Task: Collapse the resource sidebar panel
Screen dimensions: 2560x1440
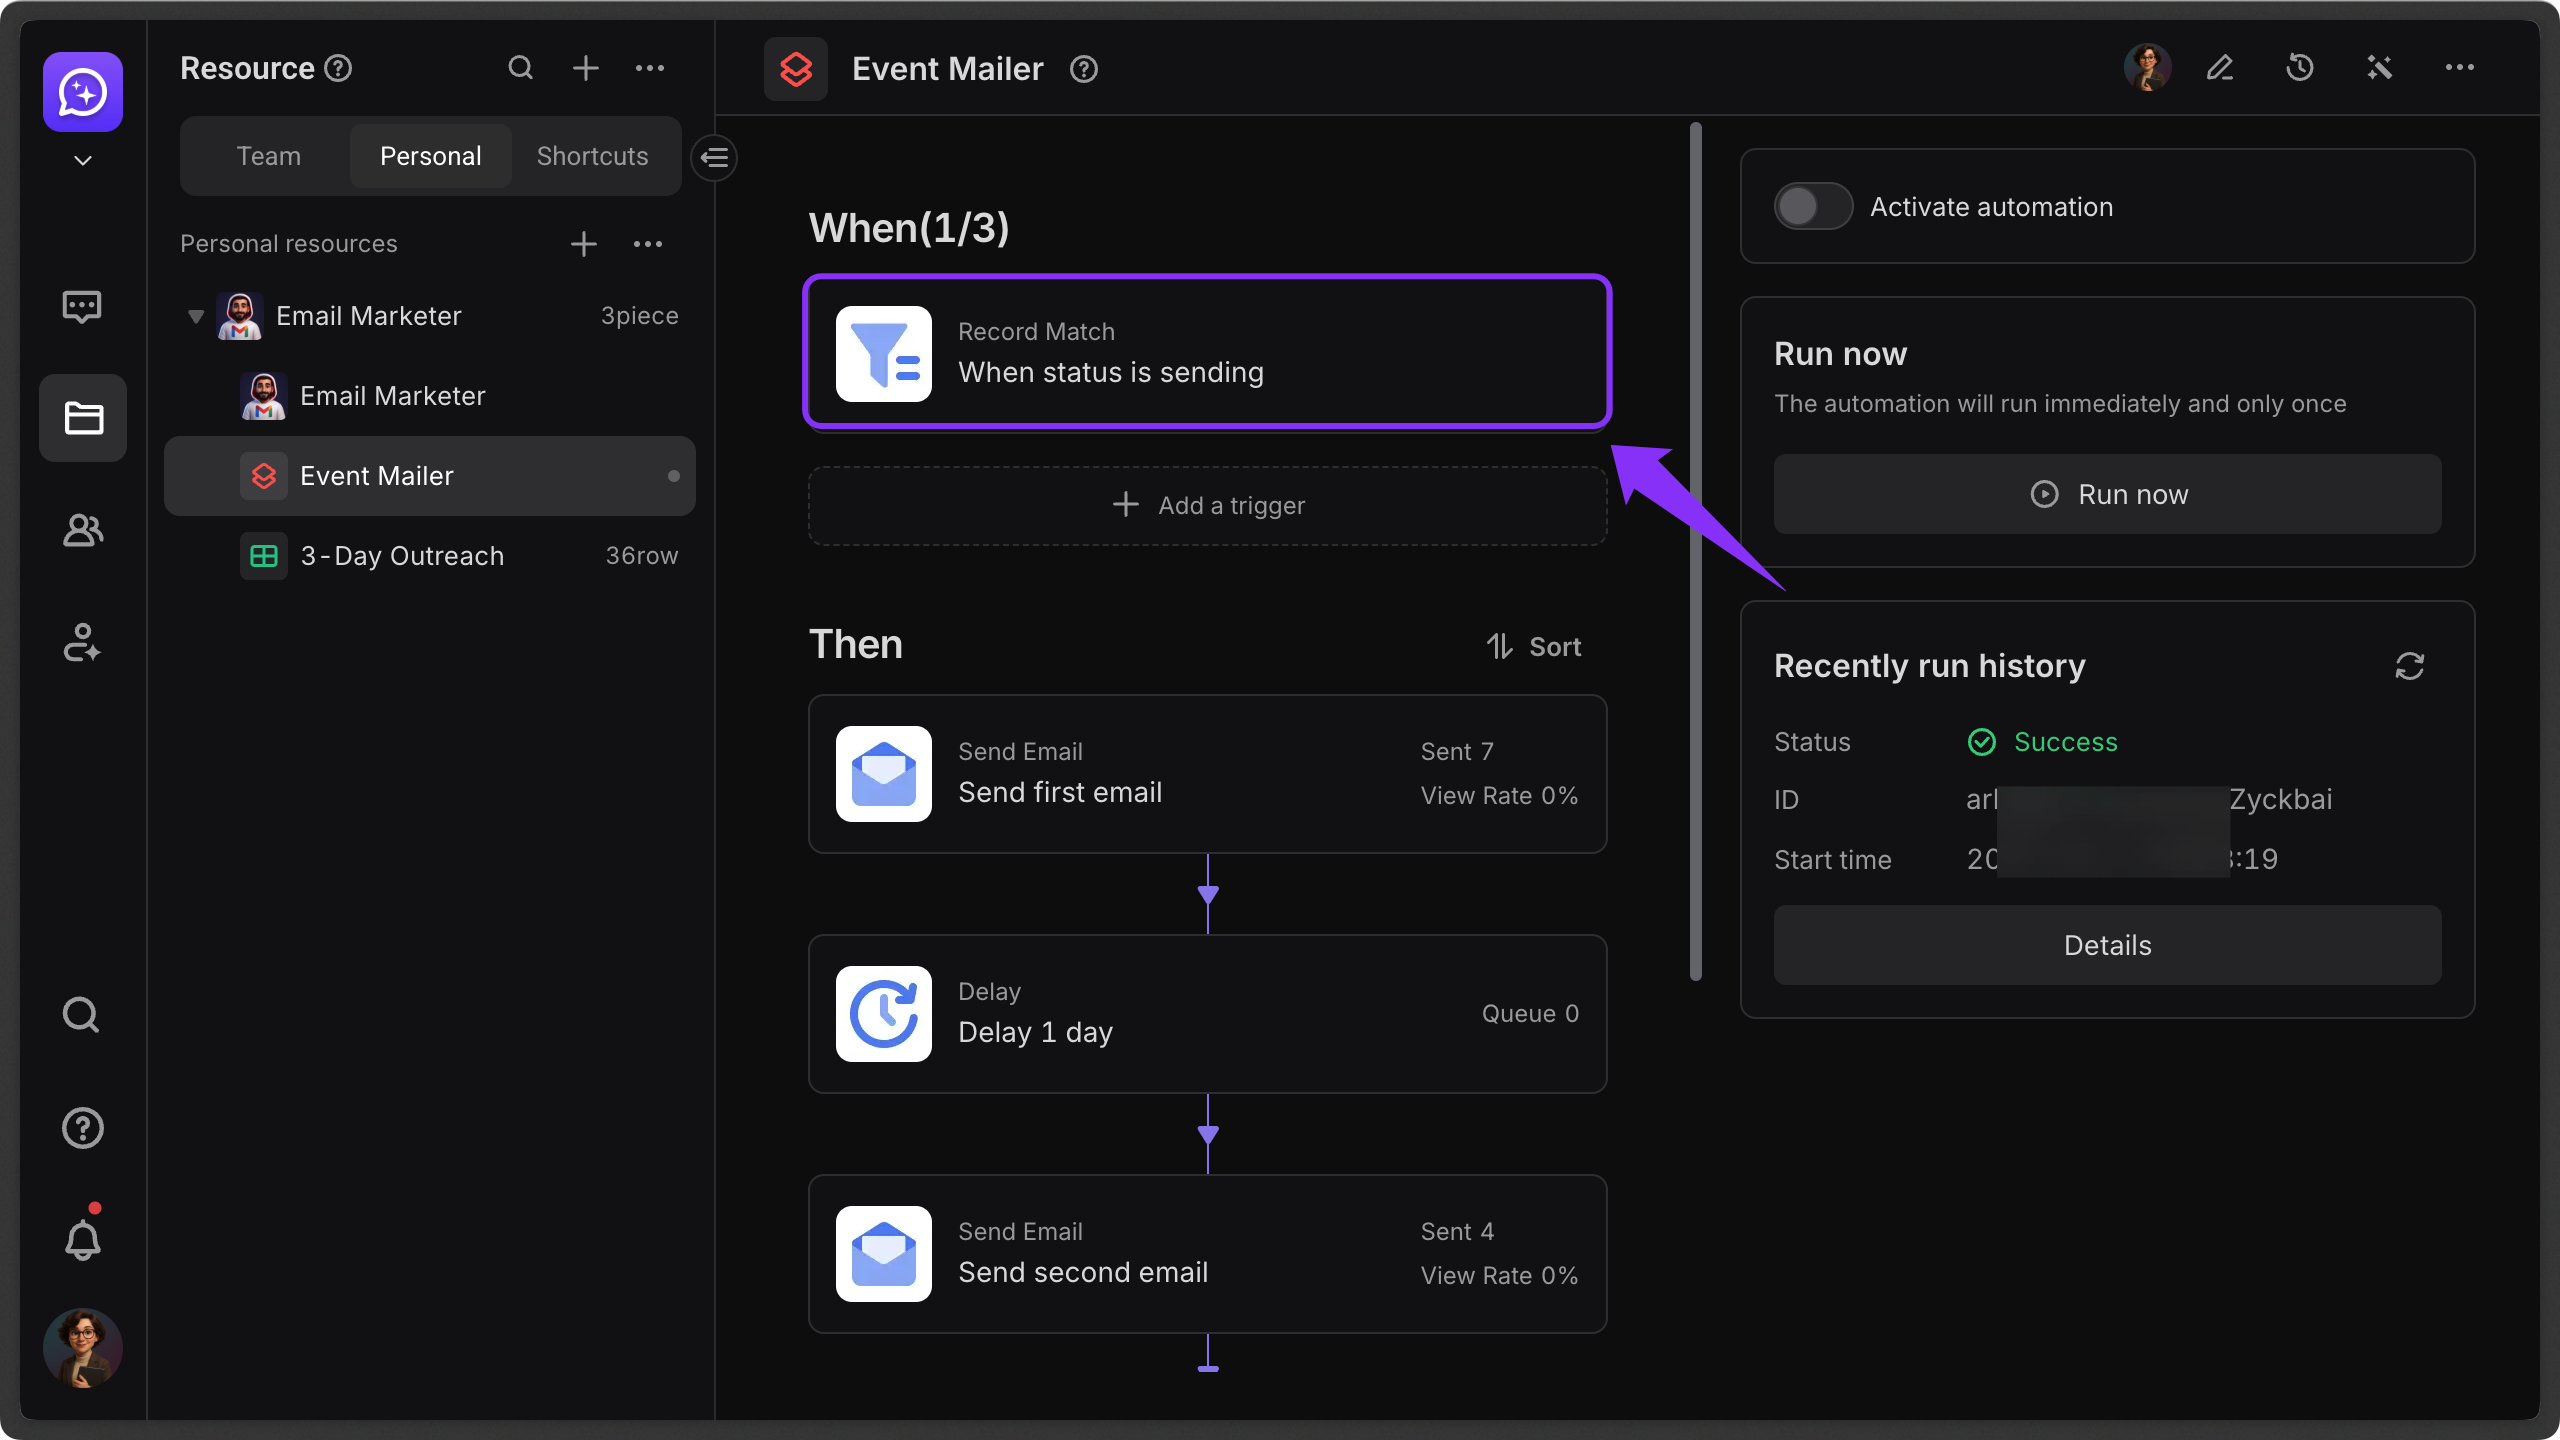Action: pyautogui.click(x=715, y=157)
